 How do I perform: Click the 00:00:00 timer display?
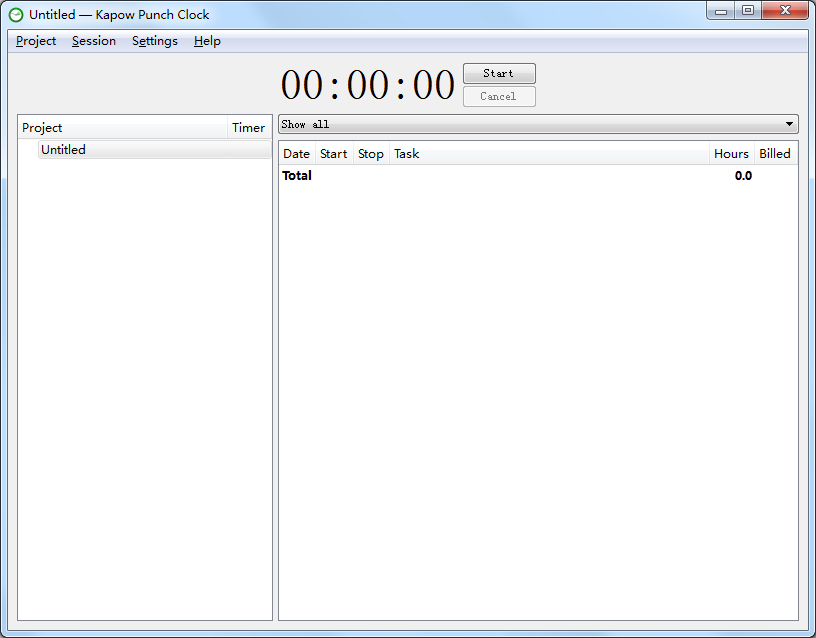(x=367, y=85)
